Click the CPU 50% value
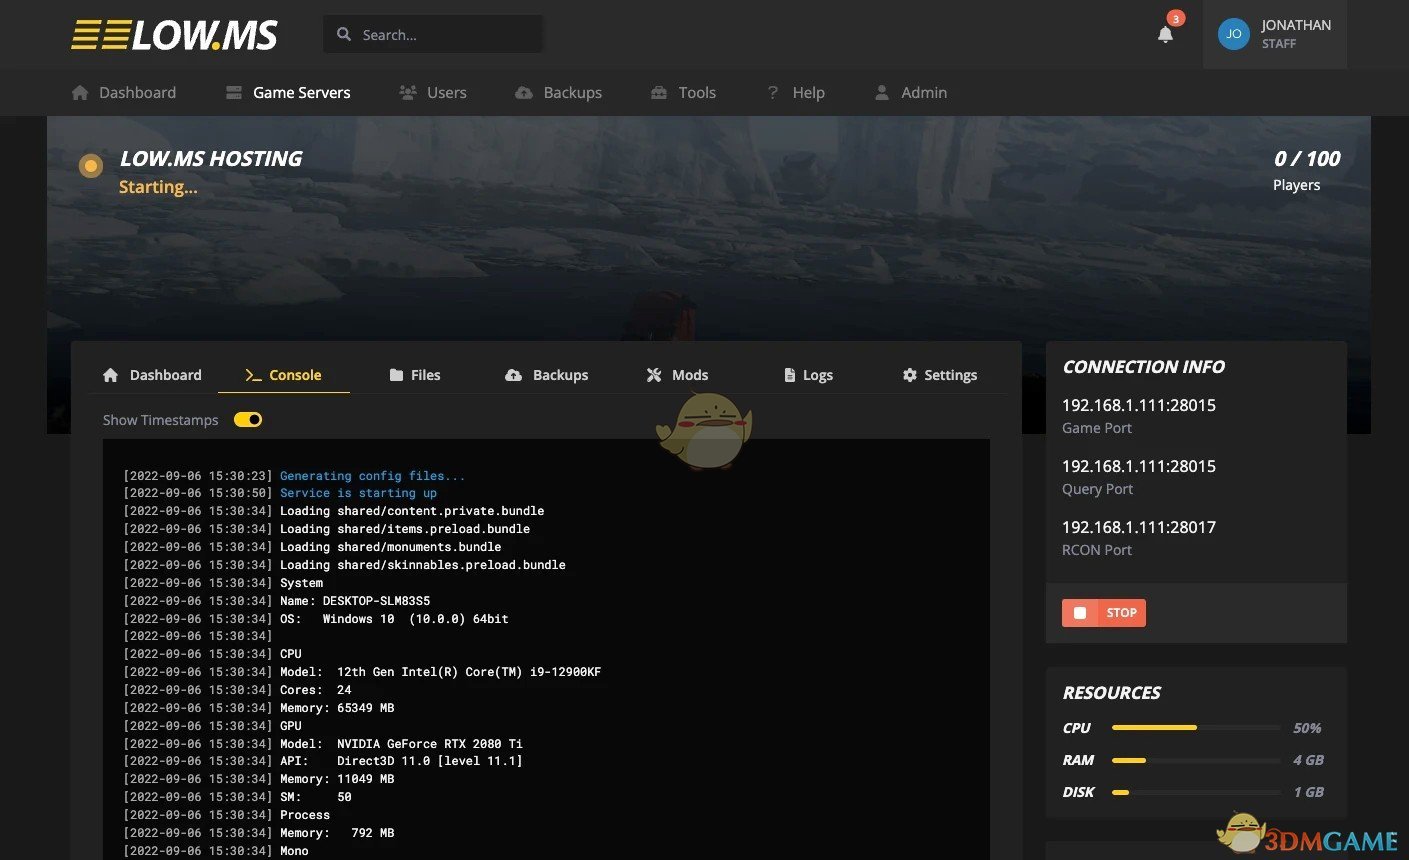 click(x=1307, y=728)
